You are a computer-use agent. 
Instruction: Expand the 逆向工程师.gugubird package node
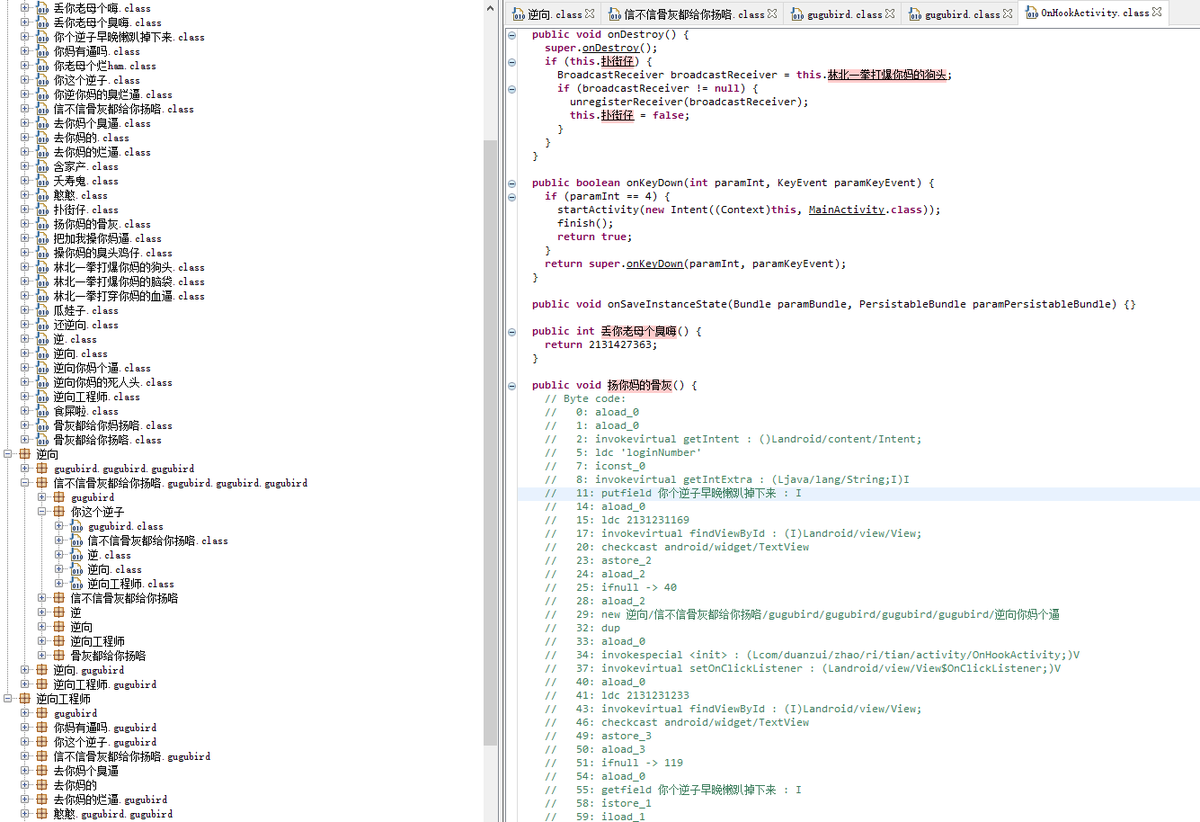(25, 685)
